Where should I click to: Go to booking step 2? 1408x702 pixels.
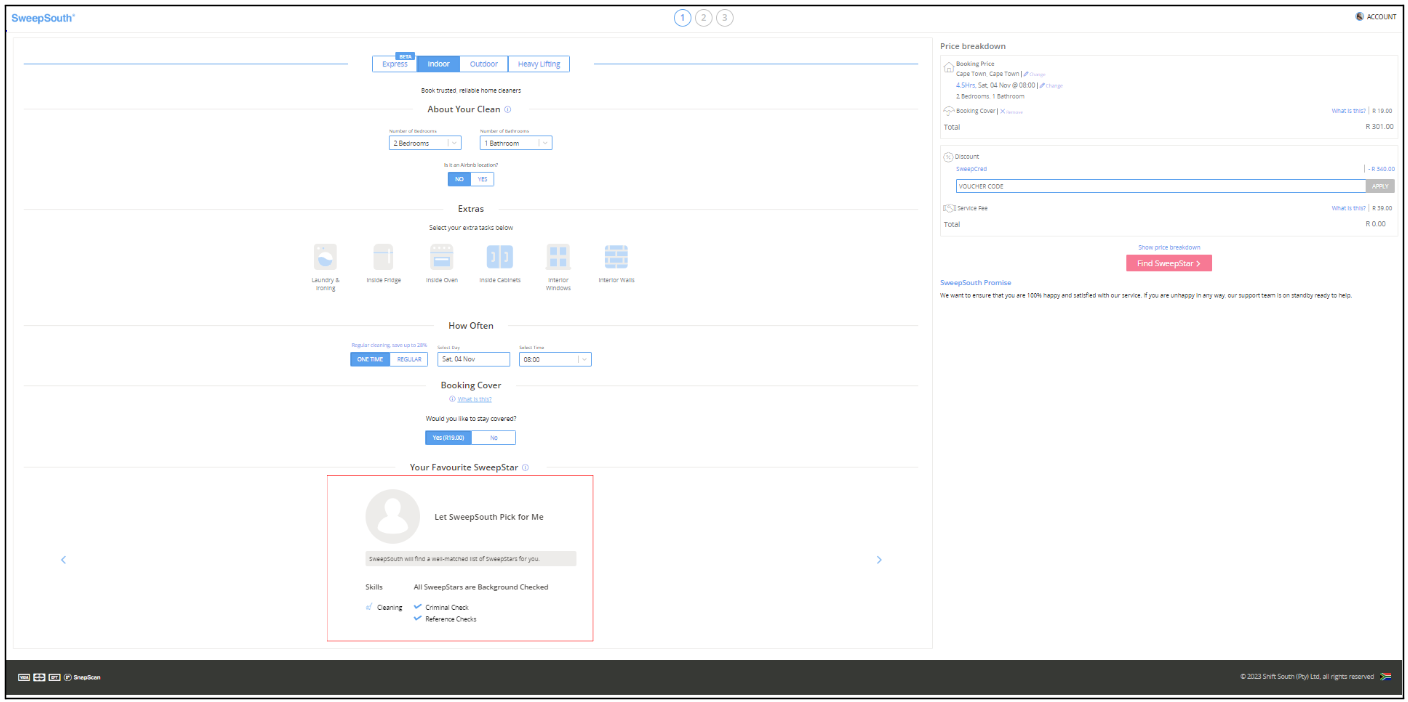704,17
